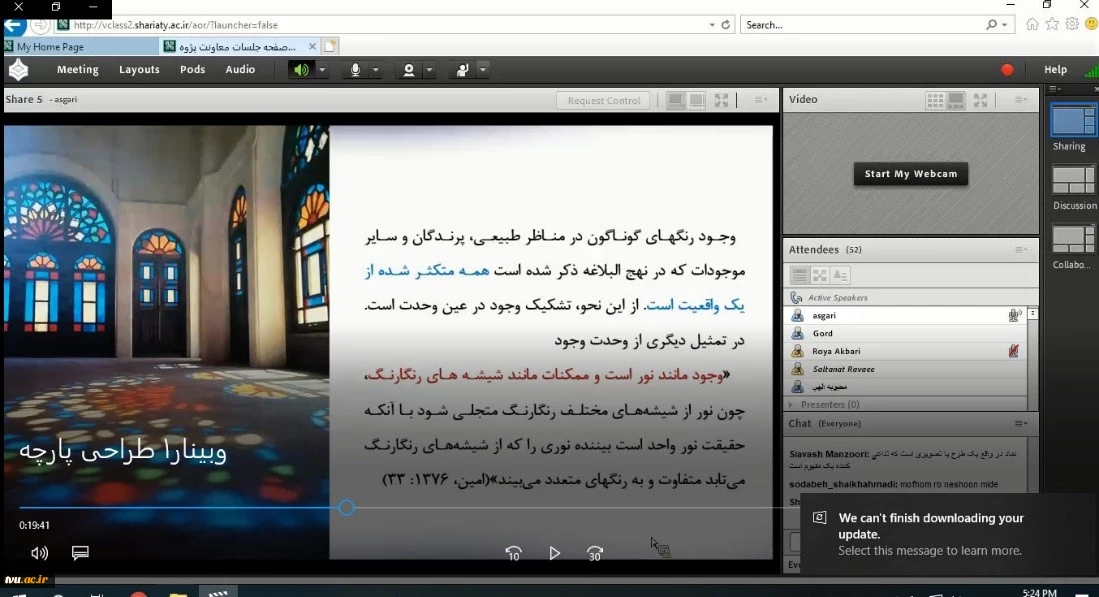The width and height of the screenshot is (1099, 597).
Task: Open the dropdown arrow next to microphone icon
Action: pos(376,70)
